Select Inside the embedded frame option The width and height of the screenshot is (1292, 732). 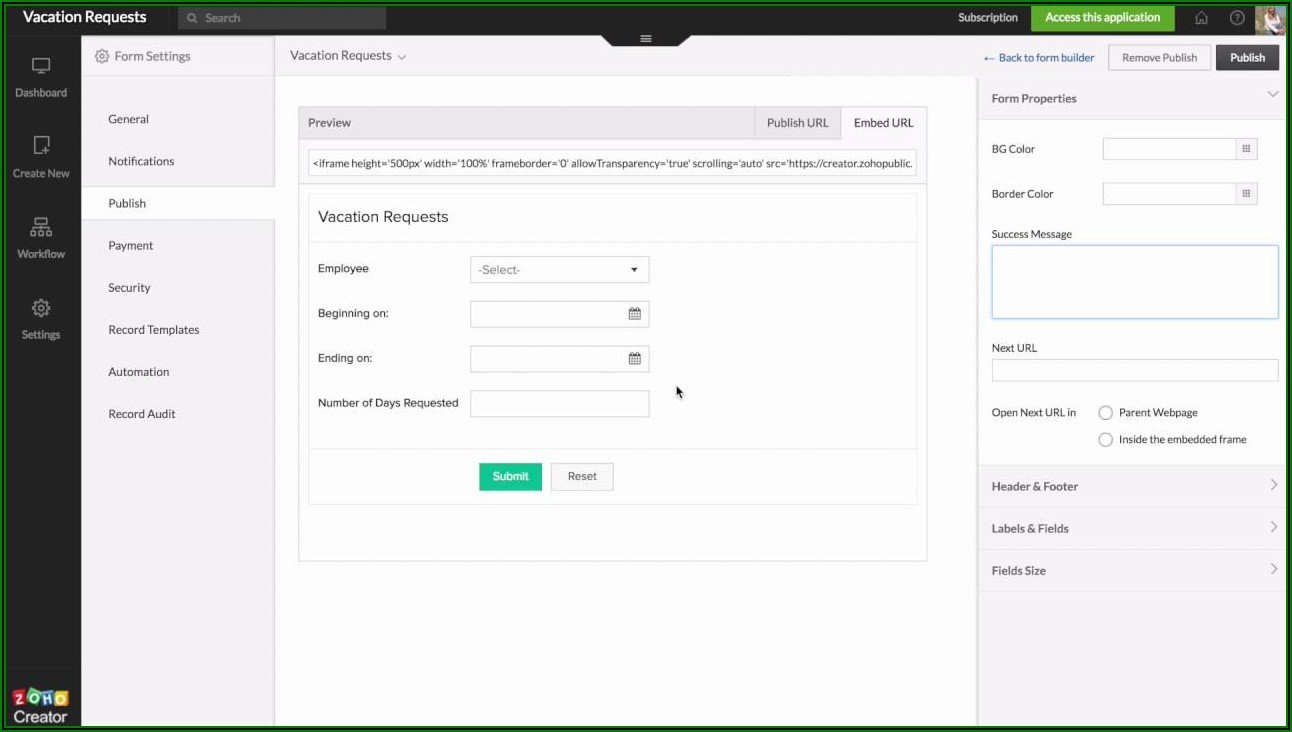(x=1105, y=440)
